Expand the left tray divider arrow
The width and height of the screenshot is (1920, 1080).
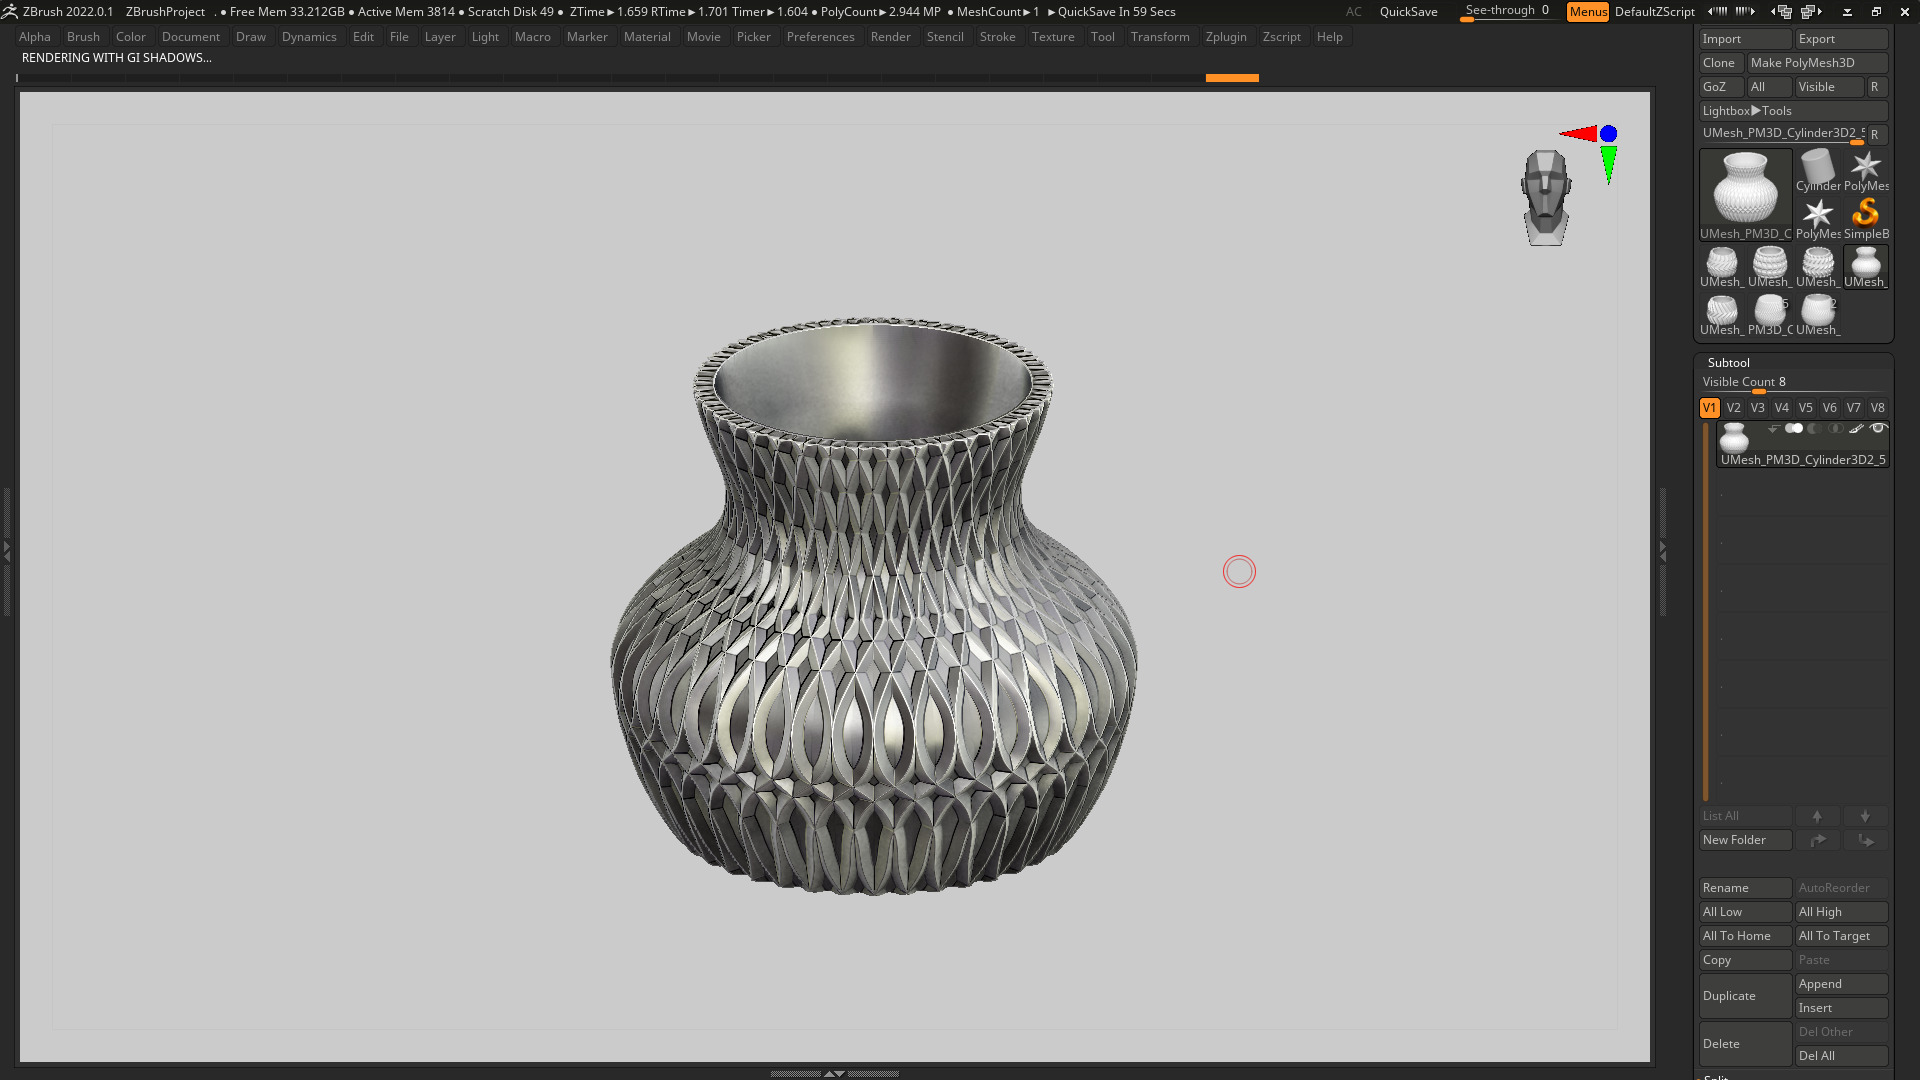click(x=6, y=550)
